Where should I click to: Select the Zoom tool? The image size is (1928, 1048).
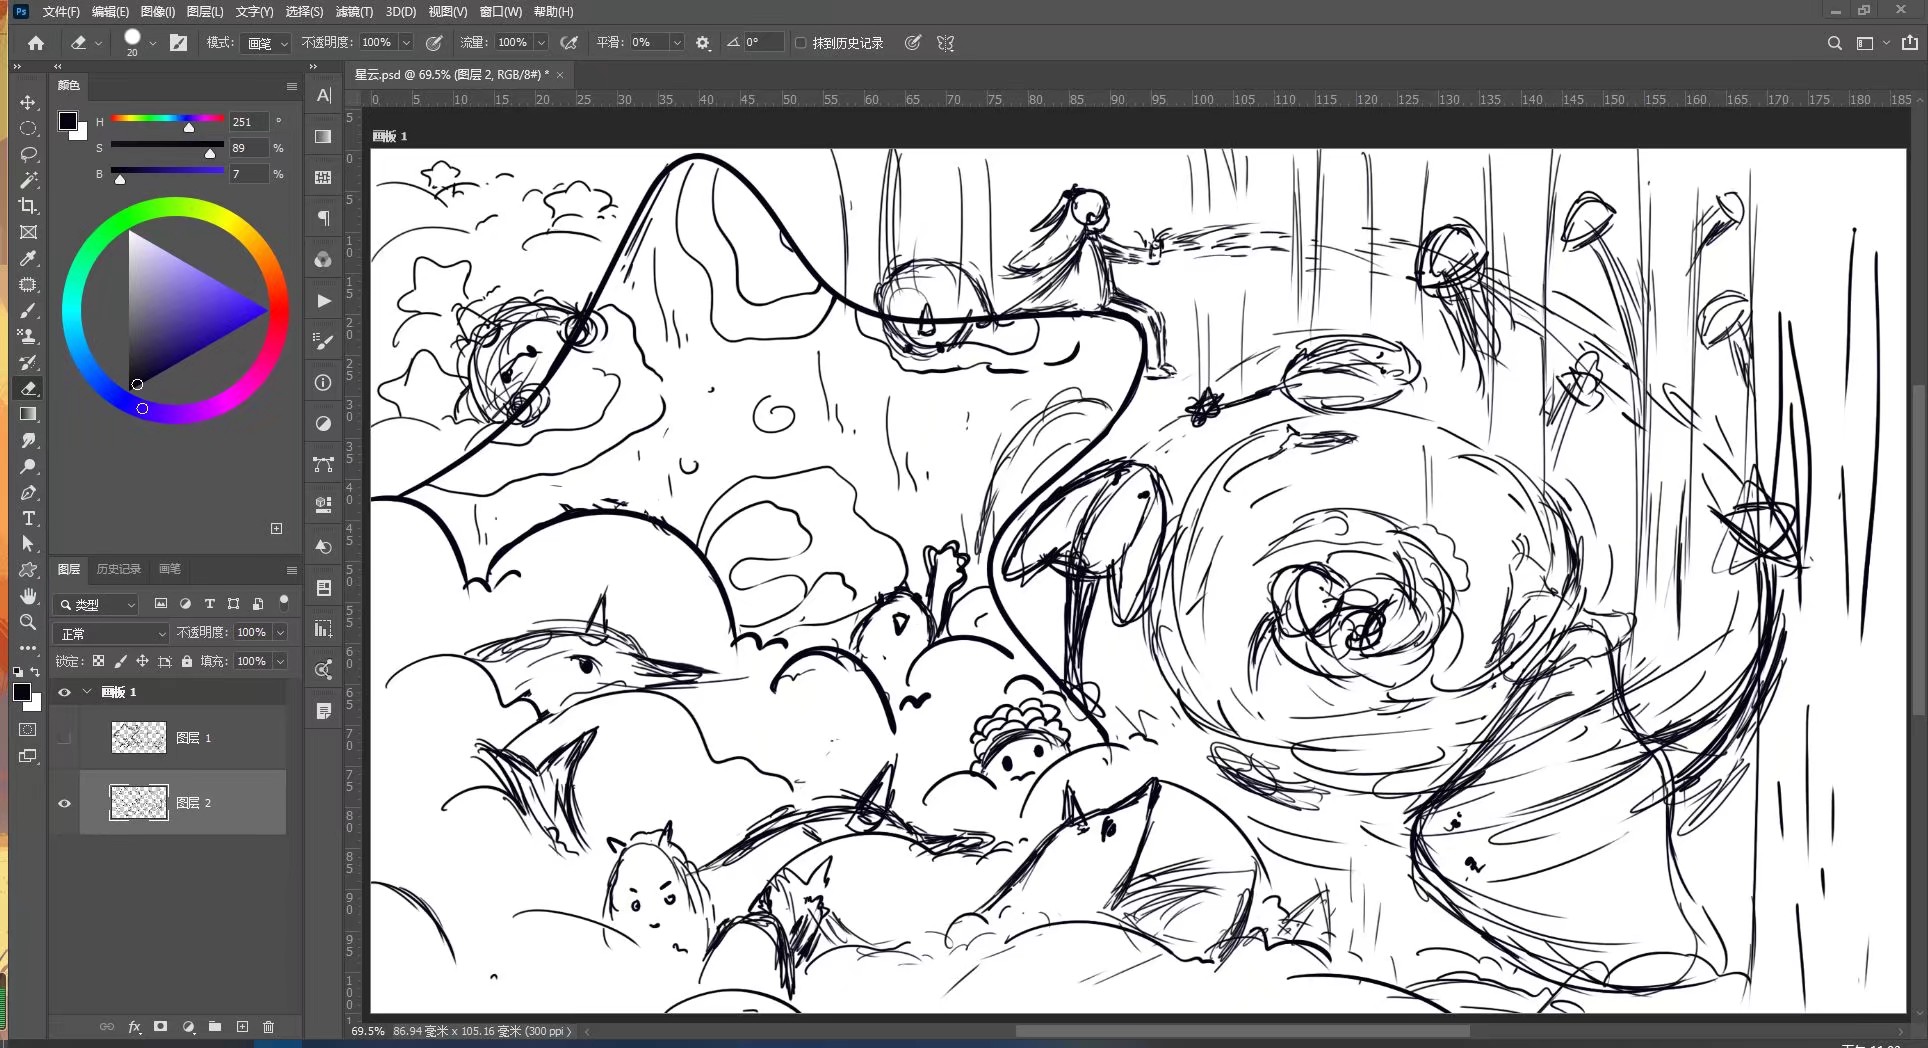(x=28, y=622)
